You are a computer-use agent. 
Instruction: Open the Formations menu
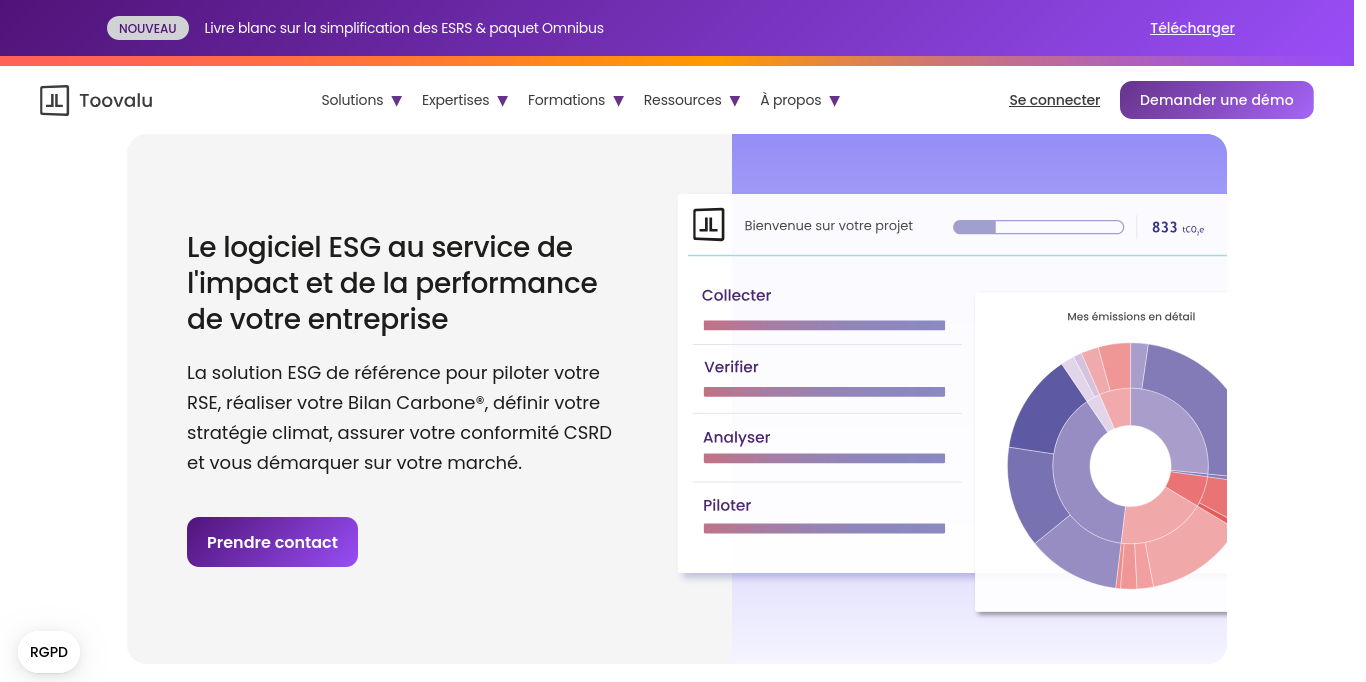coord(566,100)
